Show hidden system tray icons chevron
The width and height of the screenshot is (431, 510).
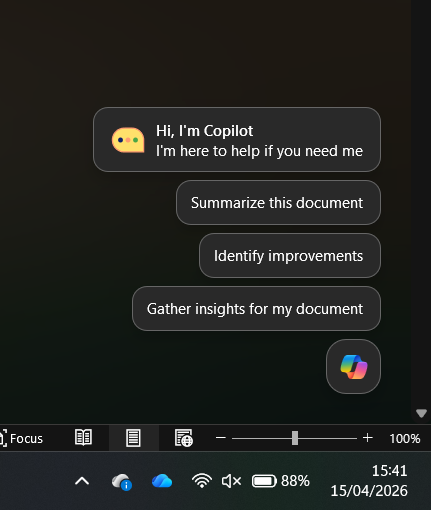coord(82,481)
